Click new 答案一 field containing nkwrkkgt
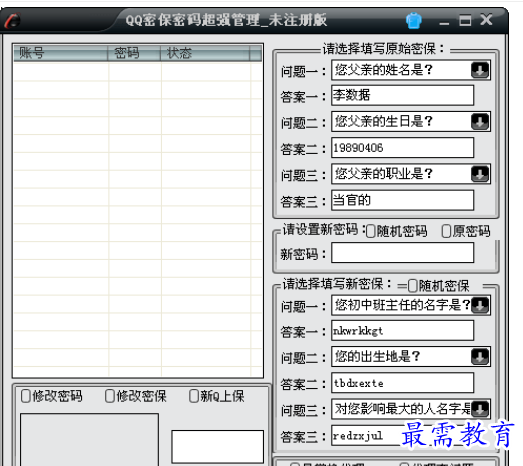The width and height of the screenshot is (523, 466). 402,331
